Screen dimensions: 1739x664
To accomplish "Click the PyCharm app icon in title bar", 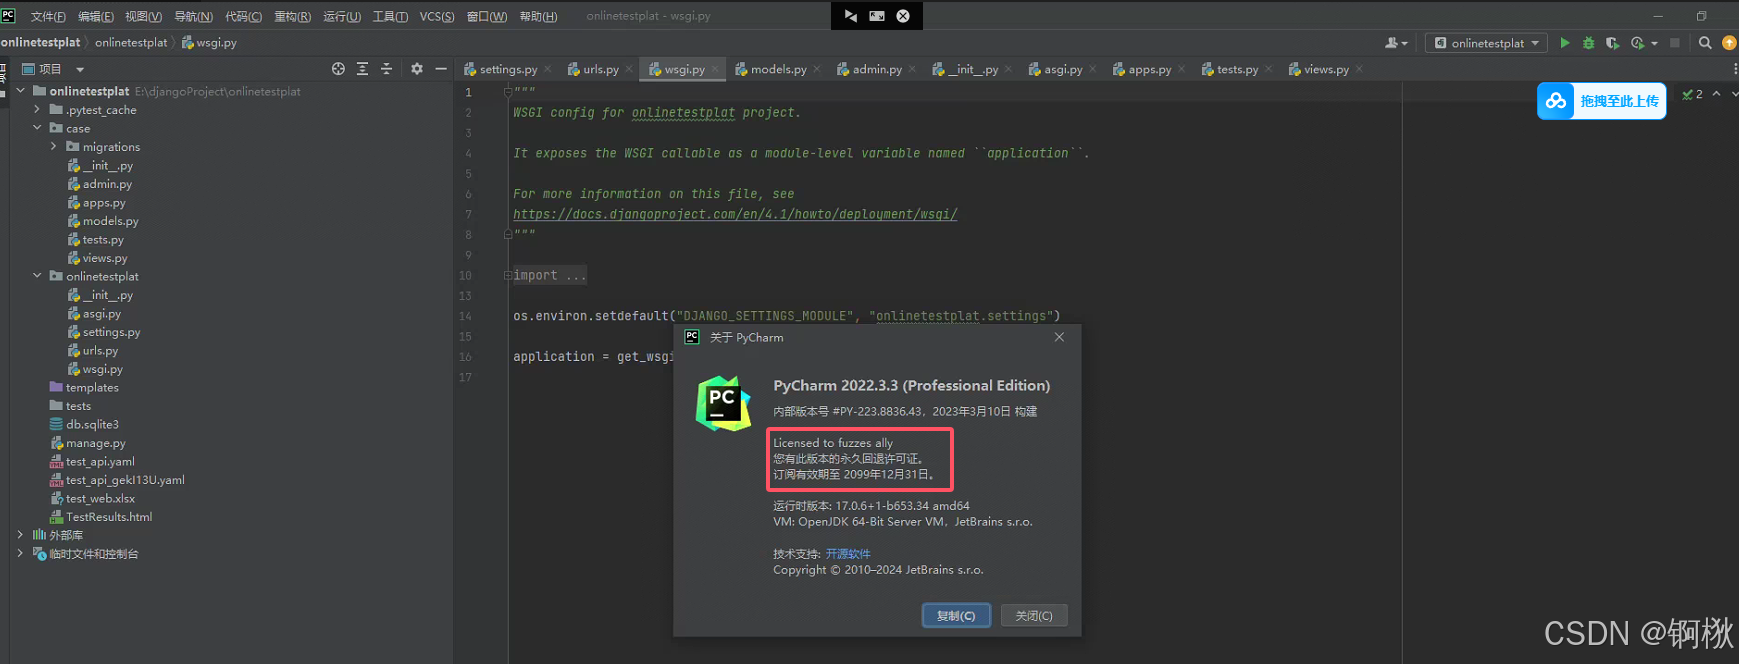I will pos(8,16).
